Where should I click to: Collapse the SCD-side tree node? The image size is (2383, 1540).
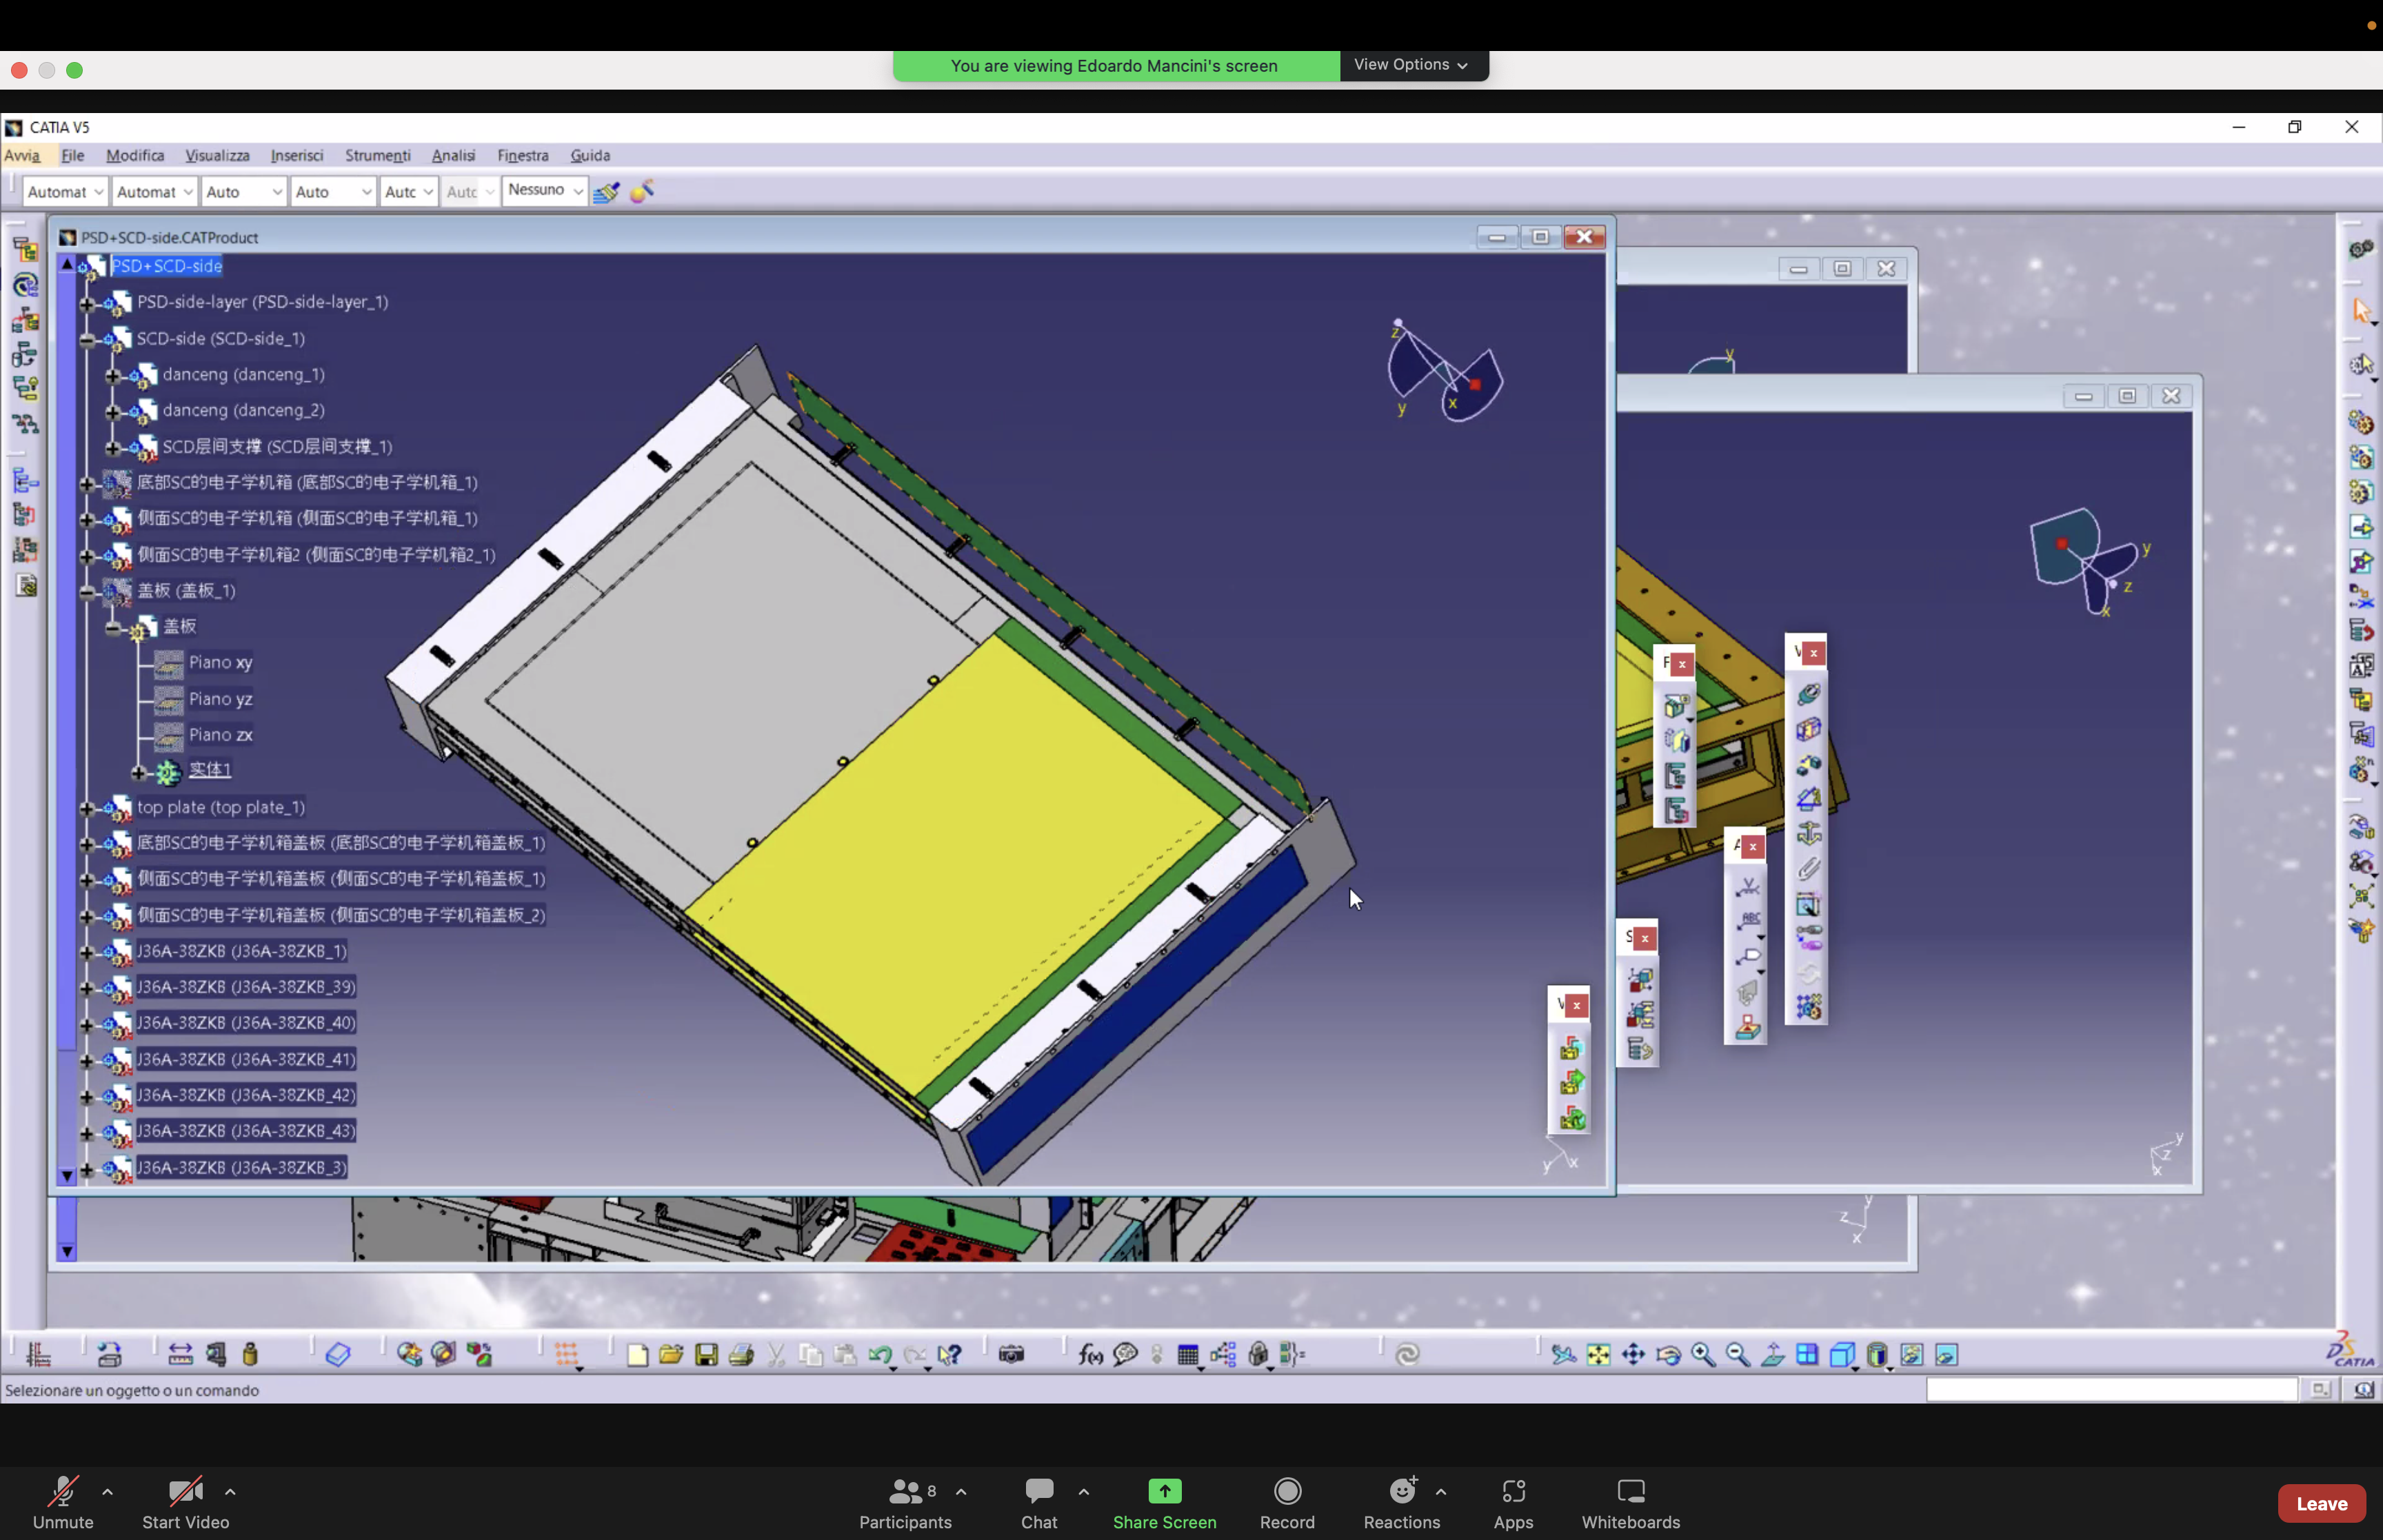[x=87, y=340]
